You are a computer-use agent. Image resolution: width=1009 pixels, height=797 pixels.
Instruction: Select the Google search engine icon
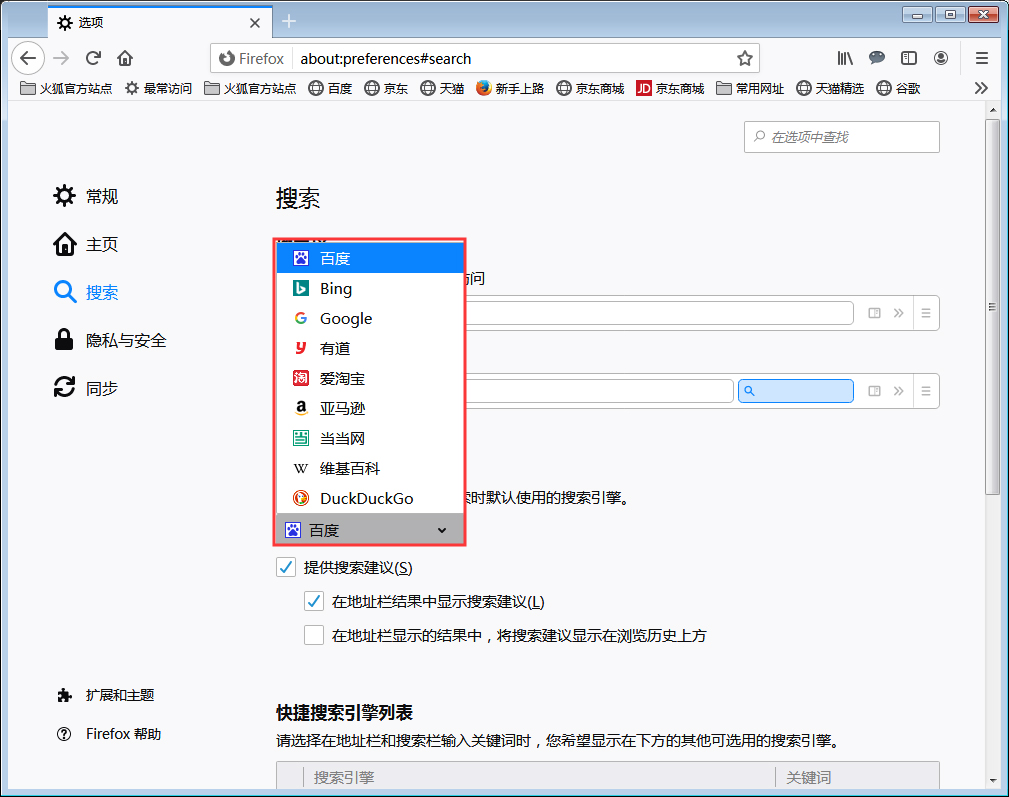(300, 318)
